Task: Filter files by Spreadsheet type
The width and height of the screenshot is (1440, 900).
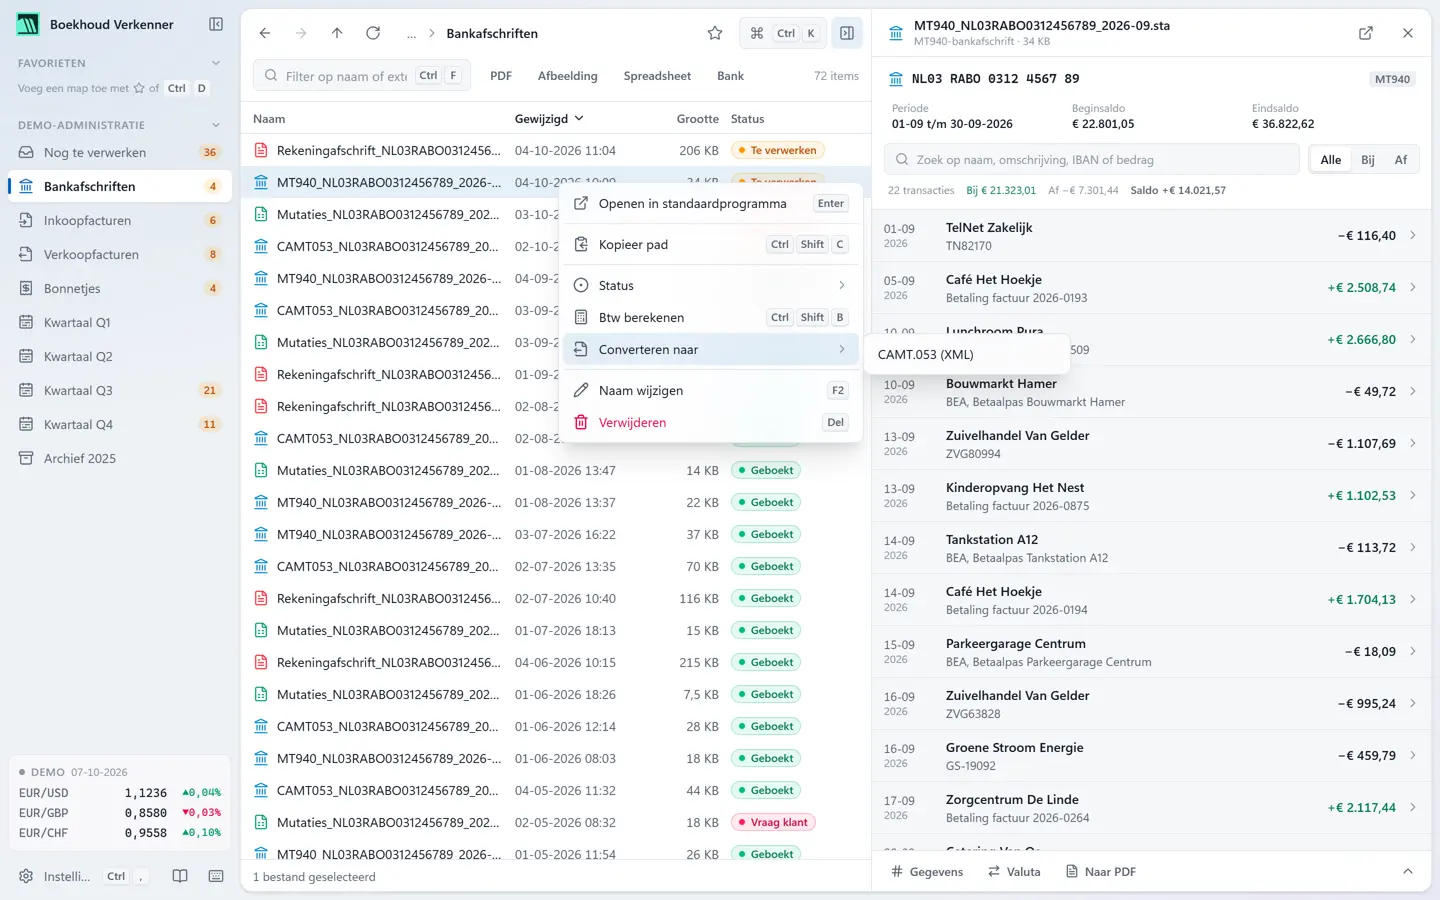Action: (x=657, y=76)
